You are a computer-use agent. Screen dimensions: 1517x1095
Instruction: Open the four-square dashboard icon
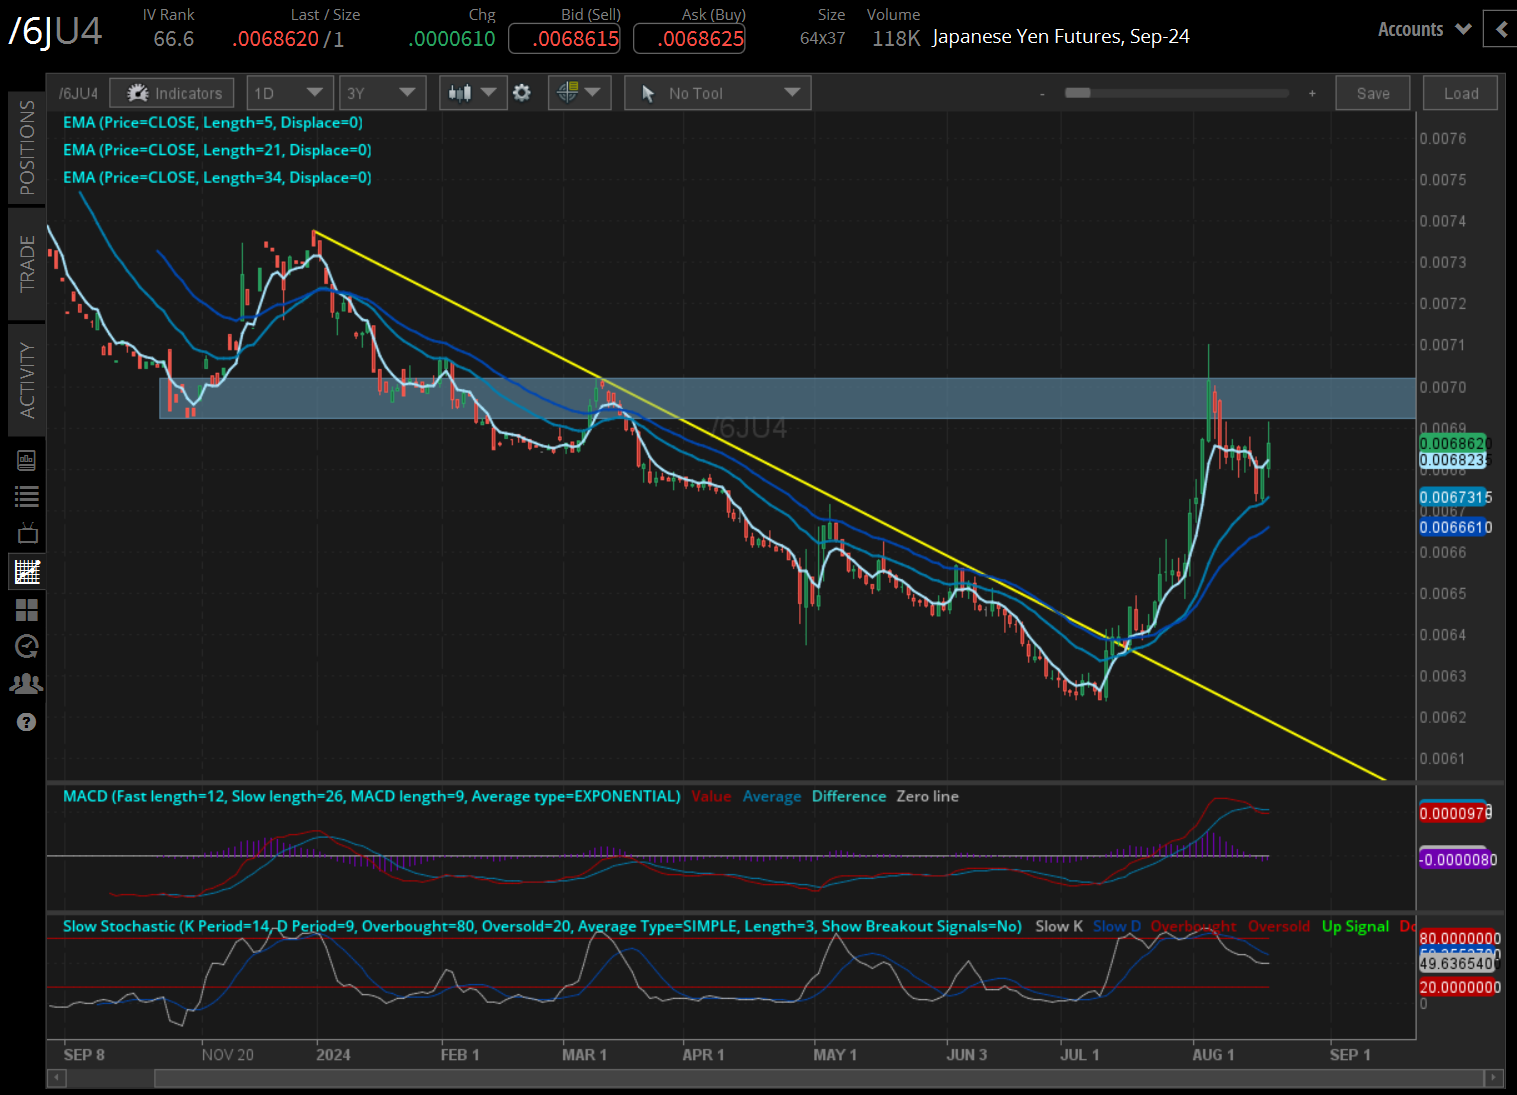(27, 609)
